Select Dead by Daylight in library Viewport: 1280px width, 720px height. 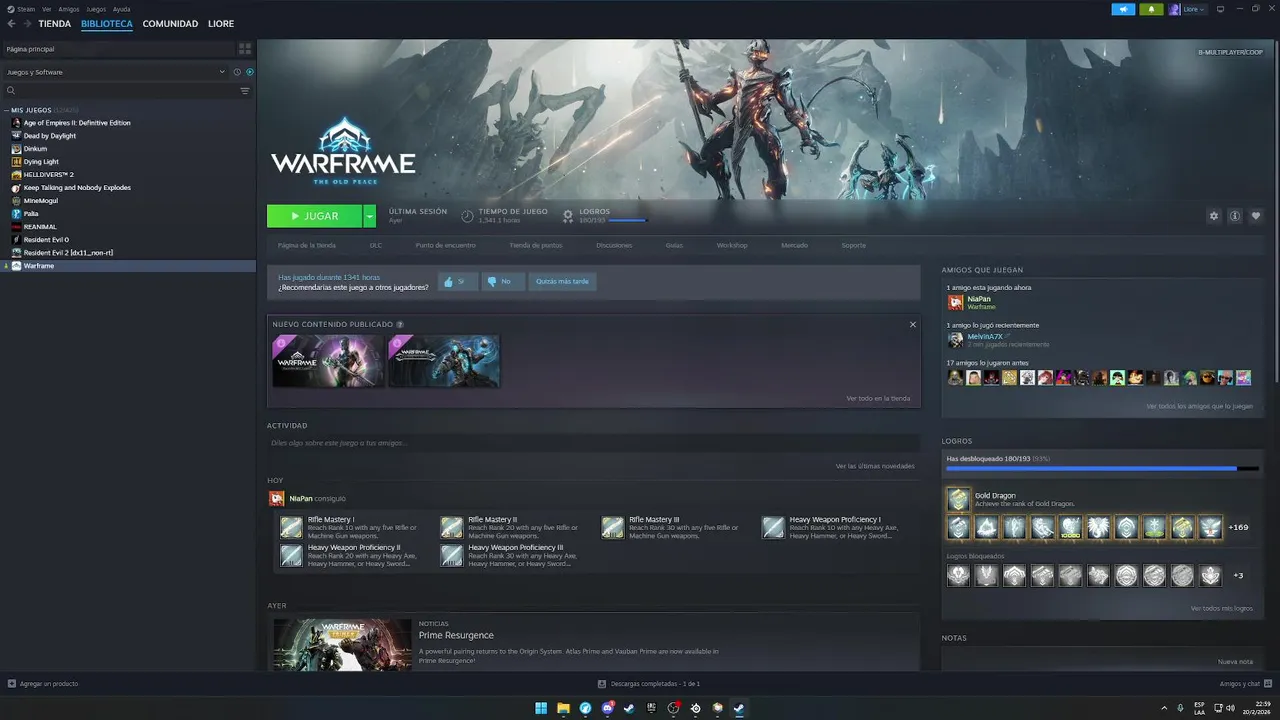pyautogui.click(x=50, y=136)
